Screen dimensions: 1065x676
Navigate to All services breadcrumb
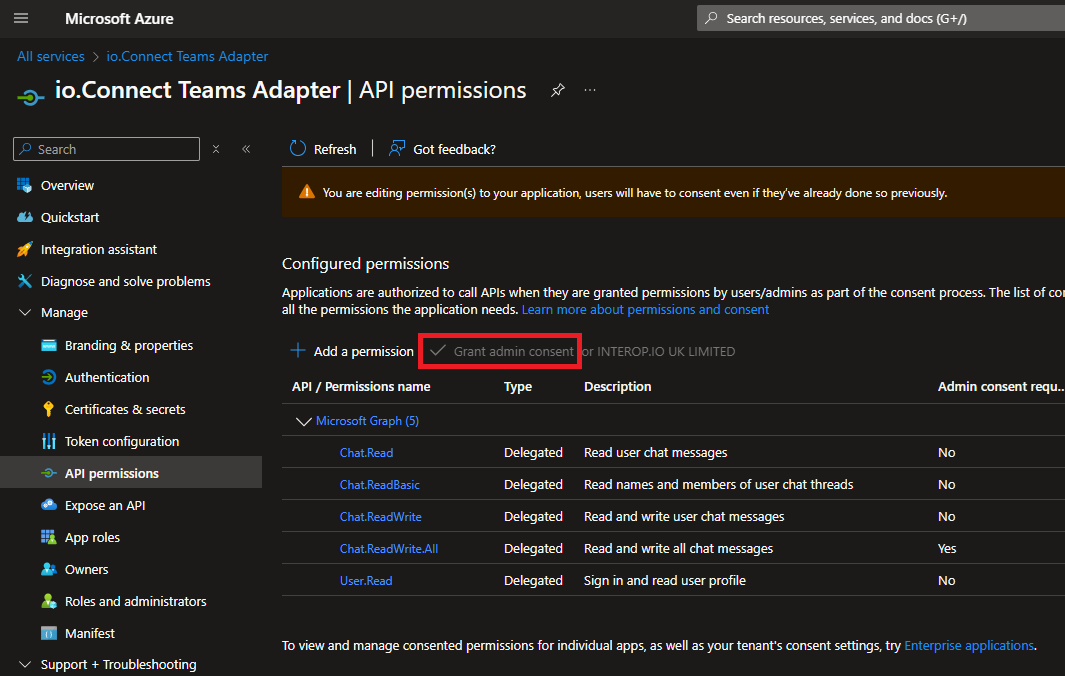[51, 56]
